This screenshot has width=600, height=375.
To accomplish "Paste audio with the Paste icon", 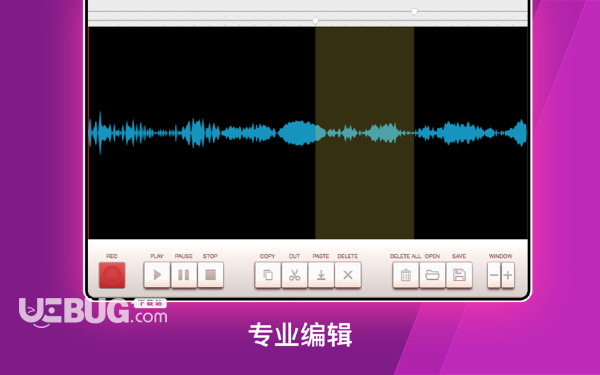I will click(321, 275).
